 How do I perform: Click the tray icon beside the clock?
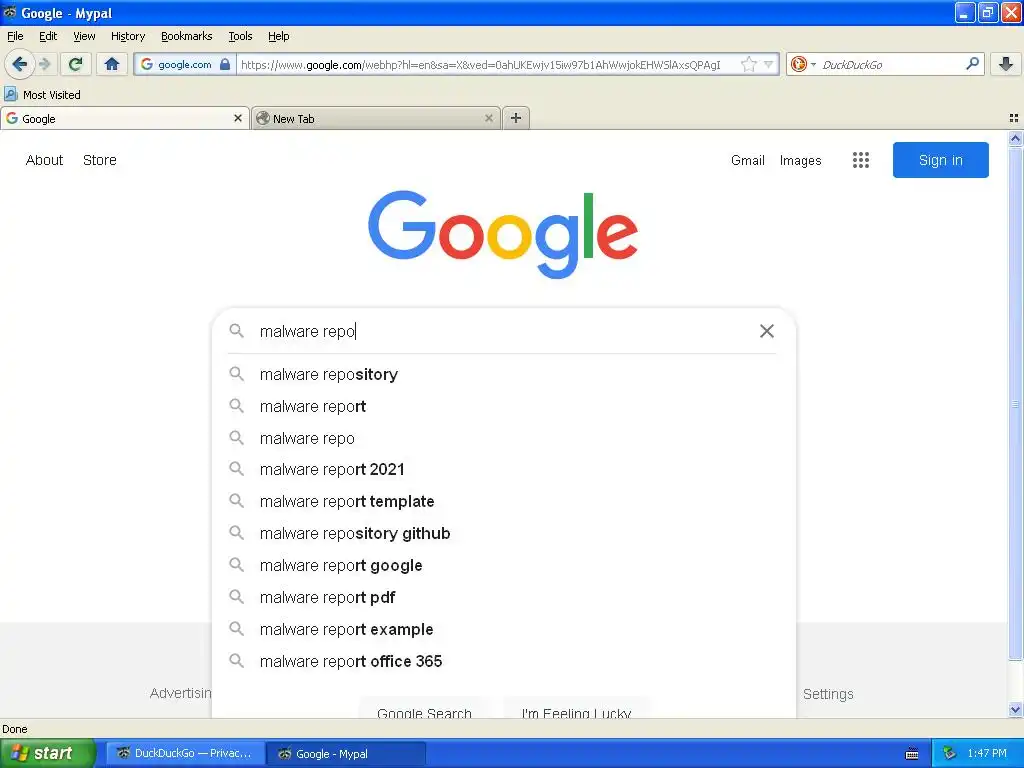click(x=950, y=754)
